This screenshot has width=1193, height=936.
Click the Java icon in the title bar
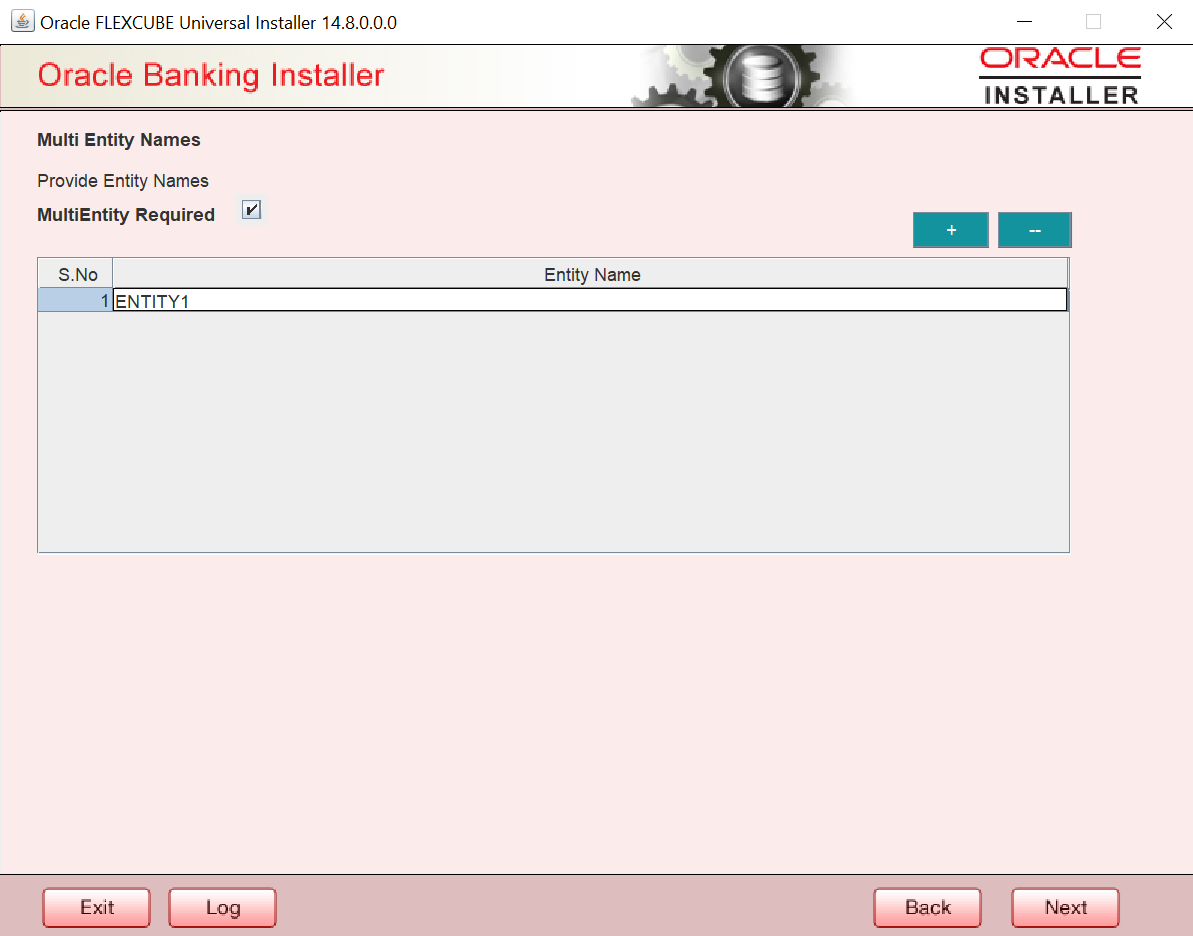tap(22, 21)
